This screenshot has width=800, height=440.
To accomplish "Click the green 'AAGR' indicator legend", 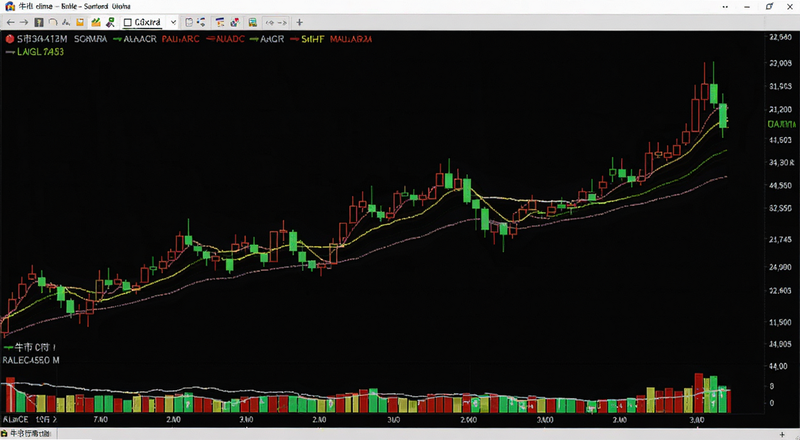I will click(x=267, y=39).
